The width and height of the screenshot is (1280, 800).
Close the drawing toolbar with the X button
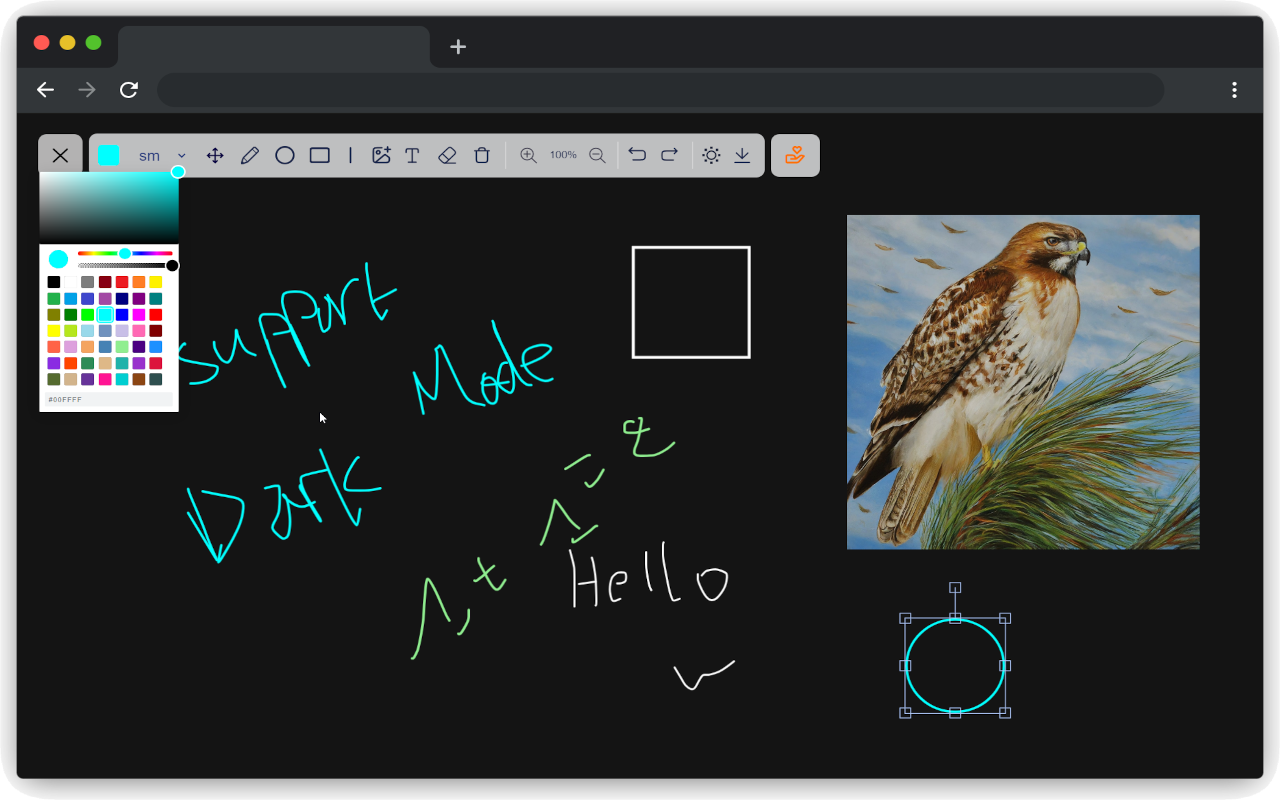point(60,155)
